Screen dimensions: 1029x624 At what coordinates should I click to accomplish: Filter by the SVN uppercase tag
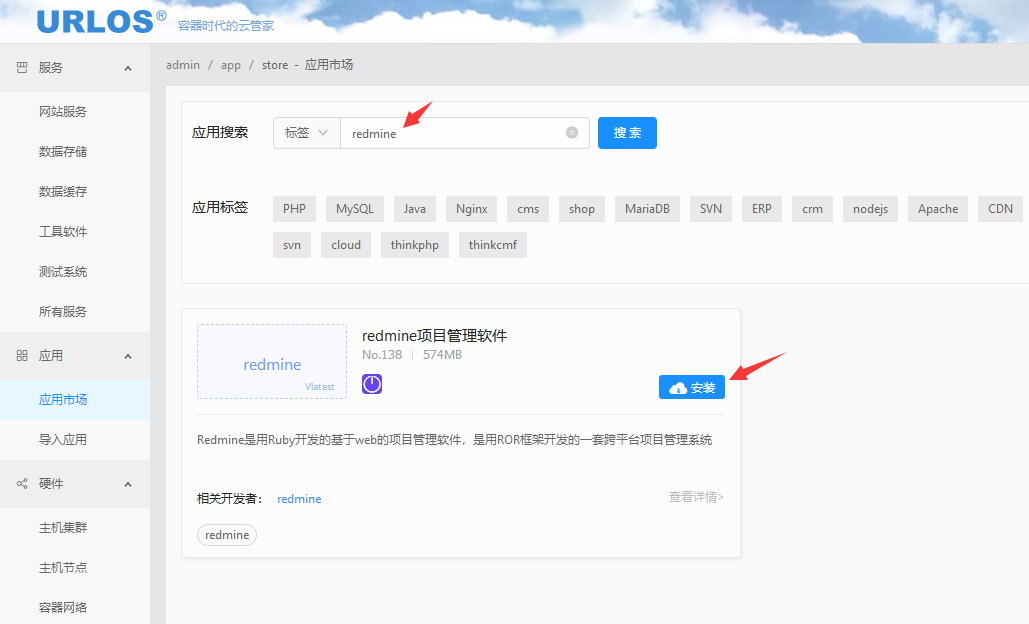[711, 209]
